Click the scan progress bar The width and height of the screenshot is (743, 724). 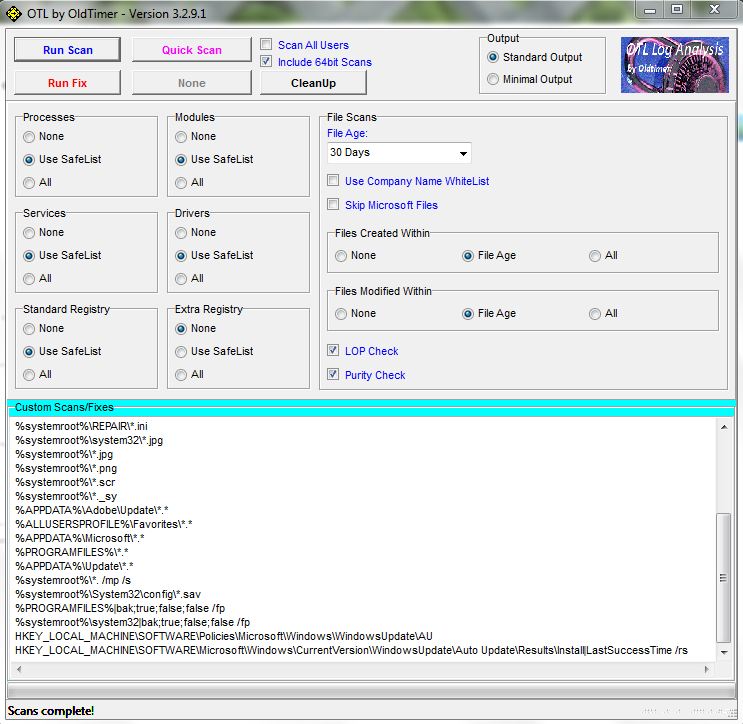tap(371, 690)
